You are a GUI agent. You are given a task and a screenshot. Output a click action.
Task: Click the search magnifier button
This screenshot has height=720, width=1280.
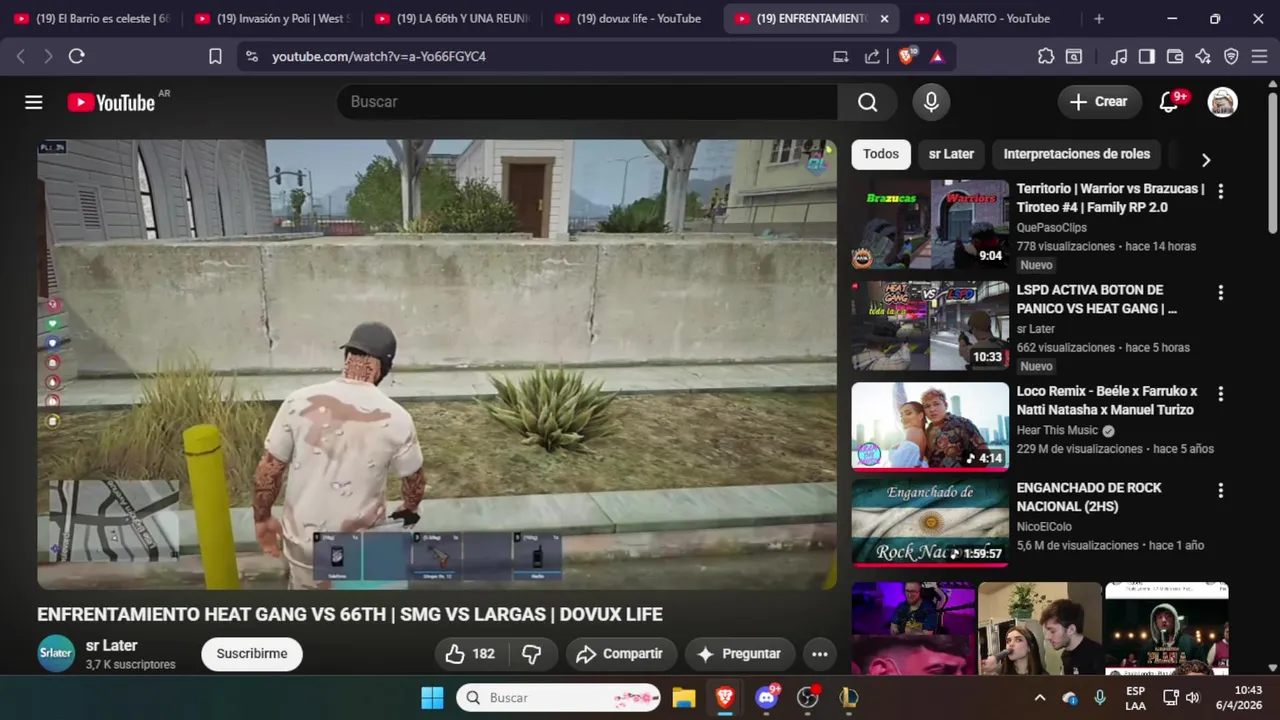click(867, 102)
